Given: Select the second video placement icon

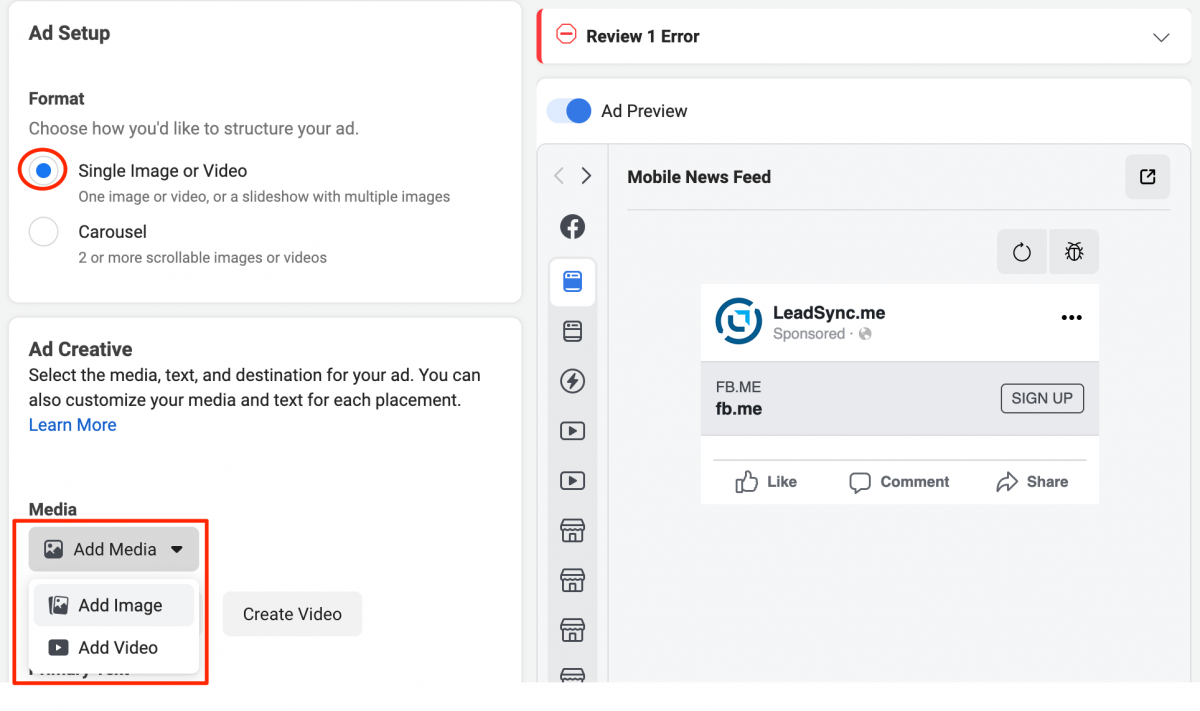Looking at the screenshot, I should (572, 480).
